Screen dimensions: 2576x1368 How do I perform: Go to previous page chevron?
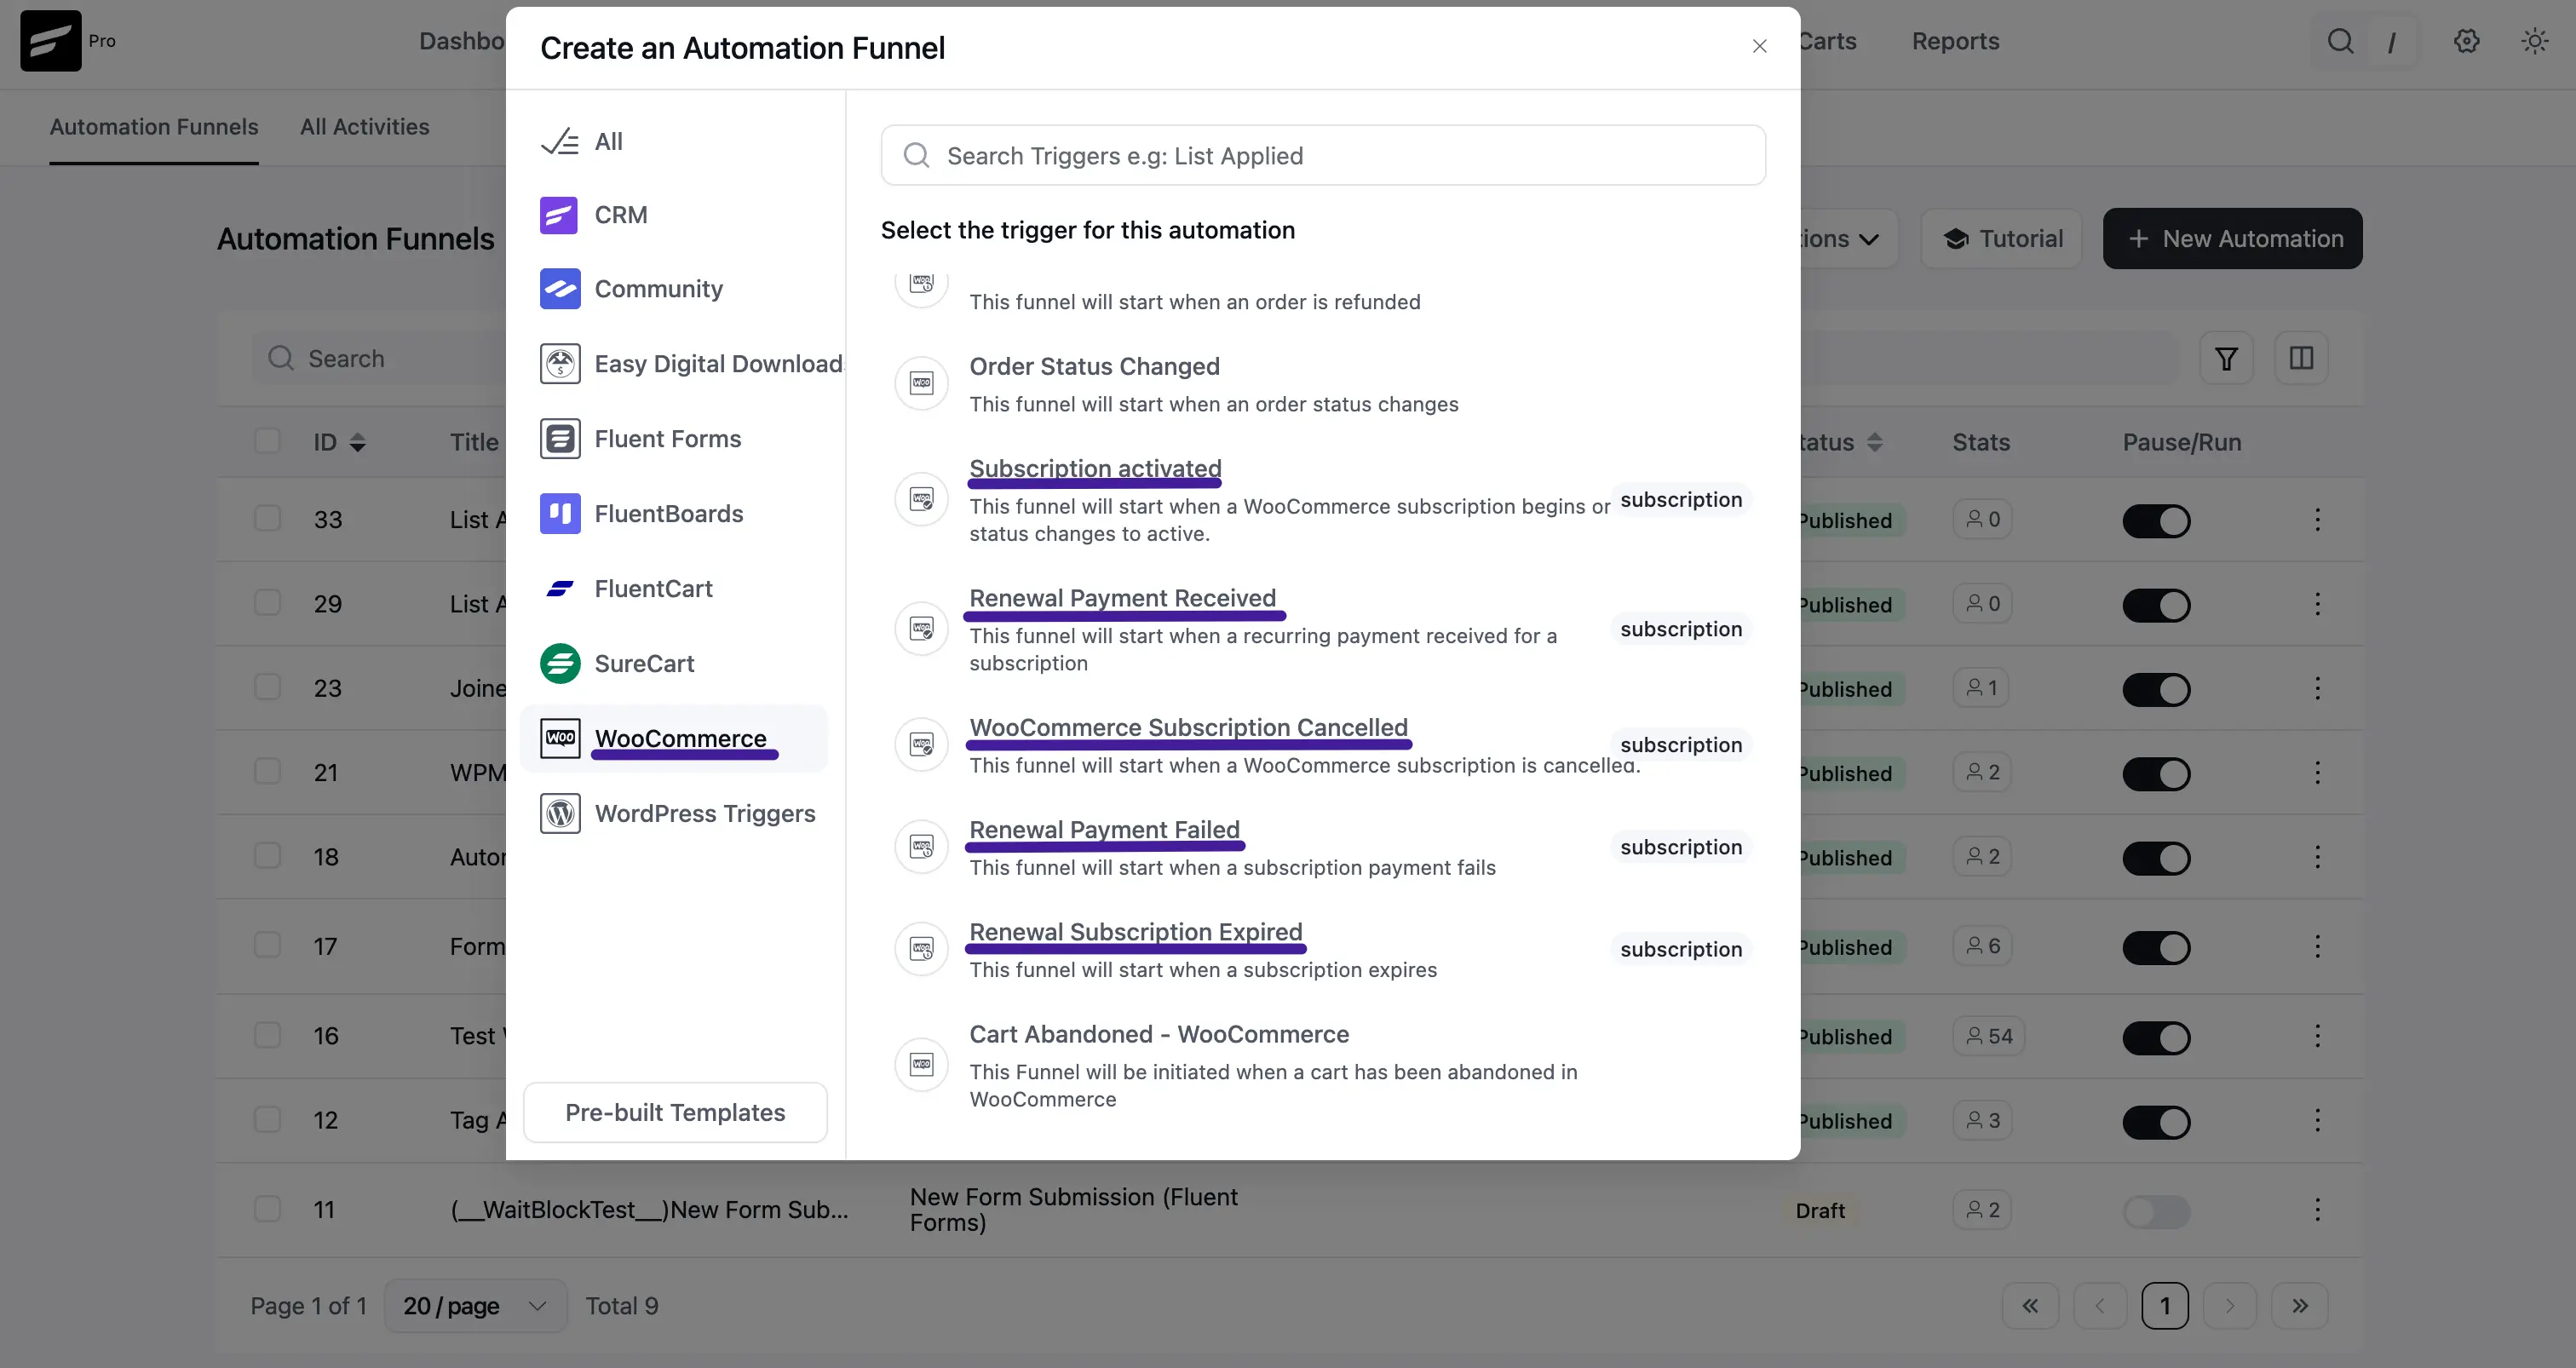(x=2100, y=1306)
